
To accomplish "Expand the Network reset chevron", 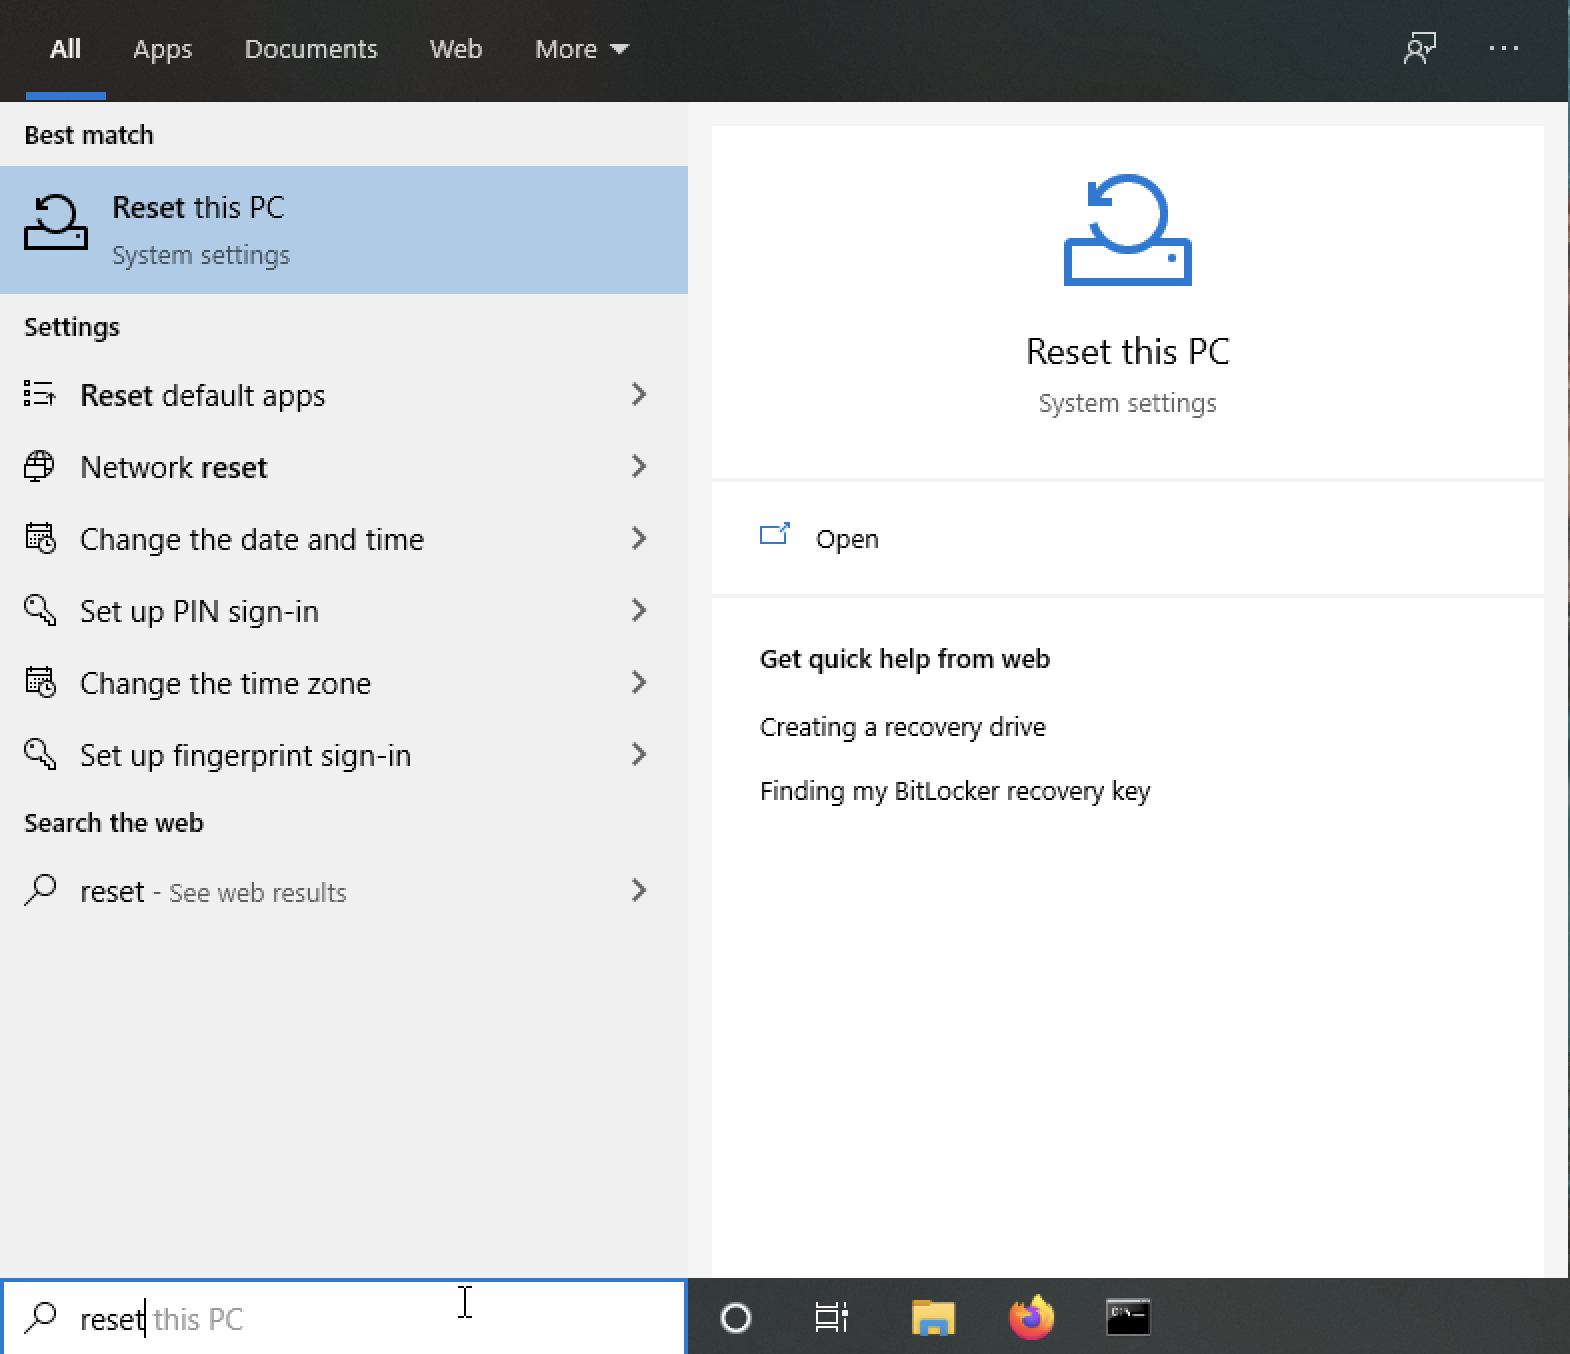I will 639,467.
